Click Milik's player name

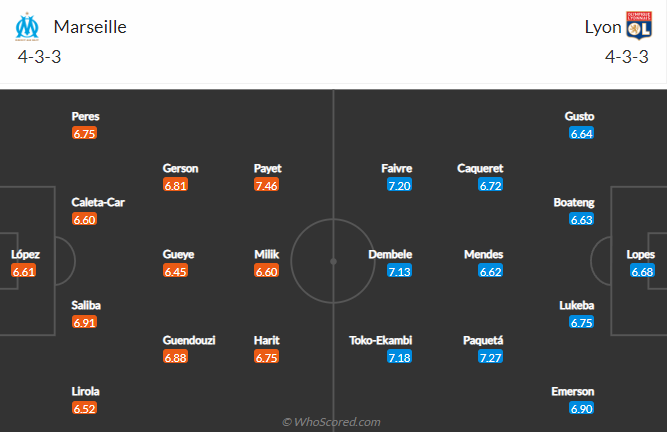pos(267,254)
